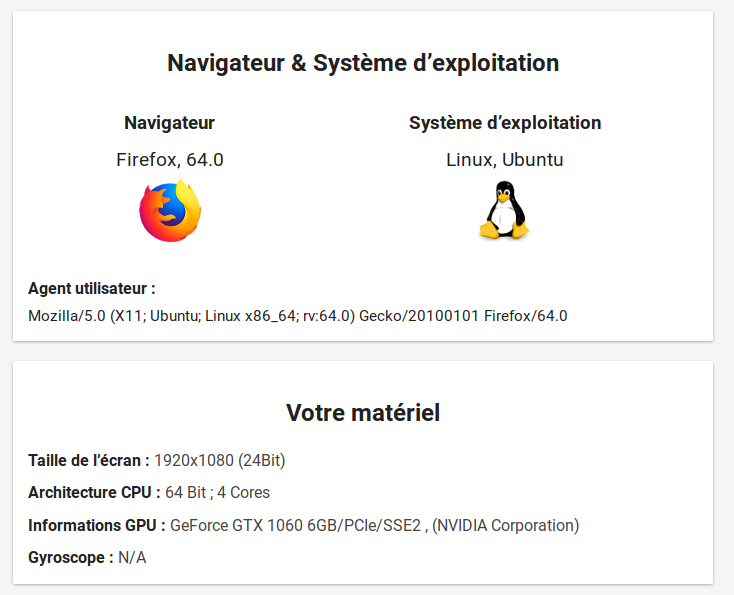Click the Mozilla/5.0 user agent string

point(298,316)
